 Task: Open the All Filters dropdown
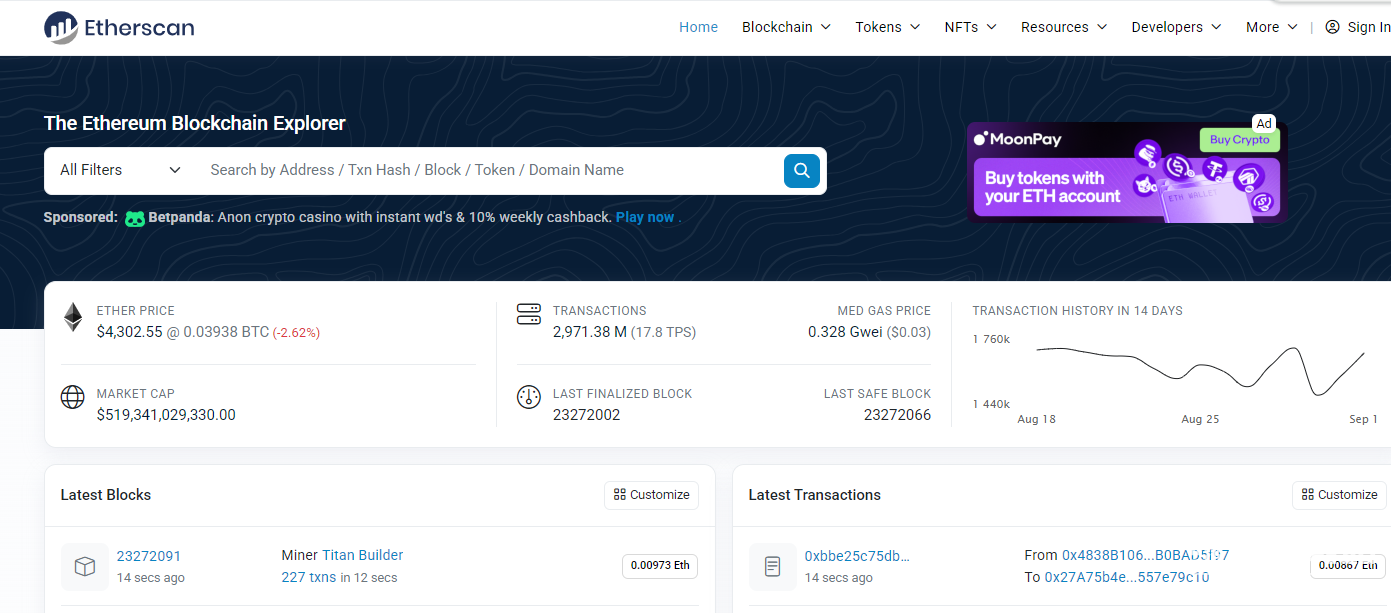(x=120, y=170)
